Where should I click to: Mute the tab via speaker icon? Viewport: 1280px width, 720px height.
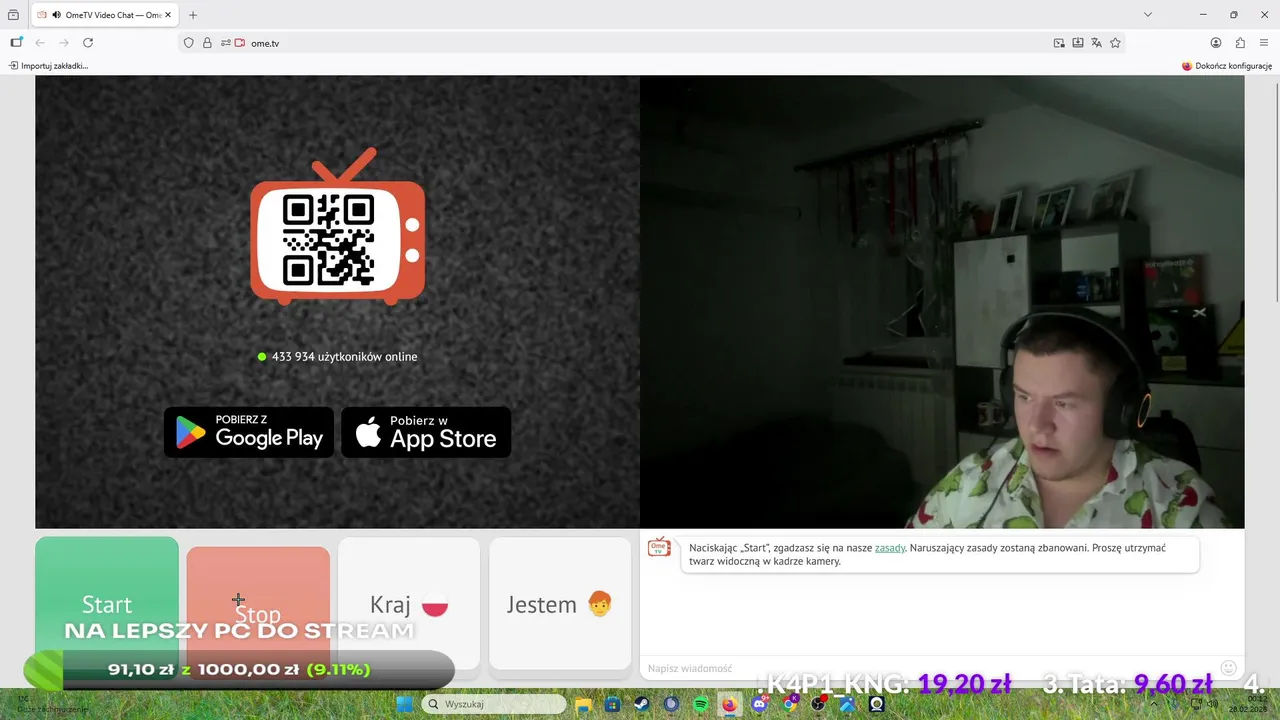point(56,15)
